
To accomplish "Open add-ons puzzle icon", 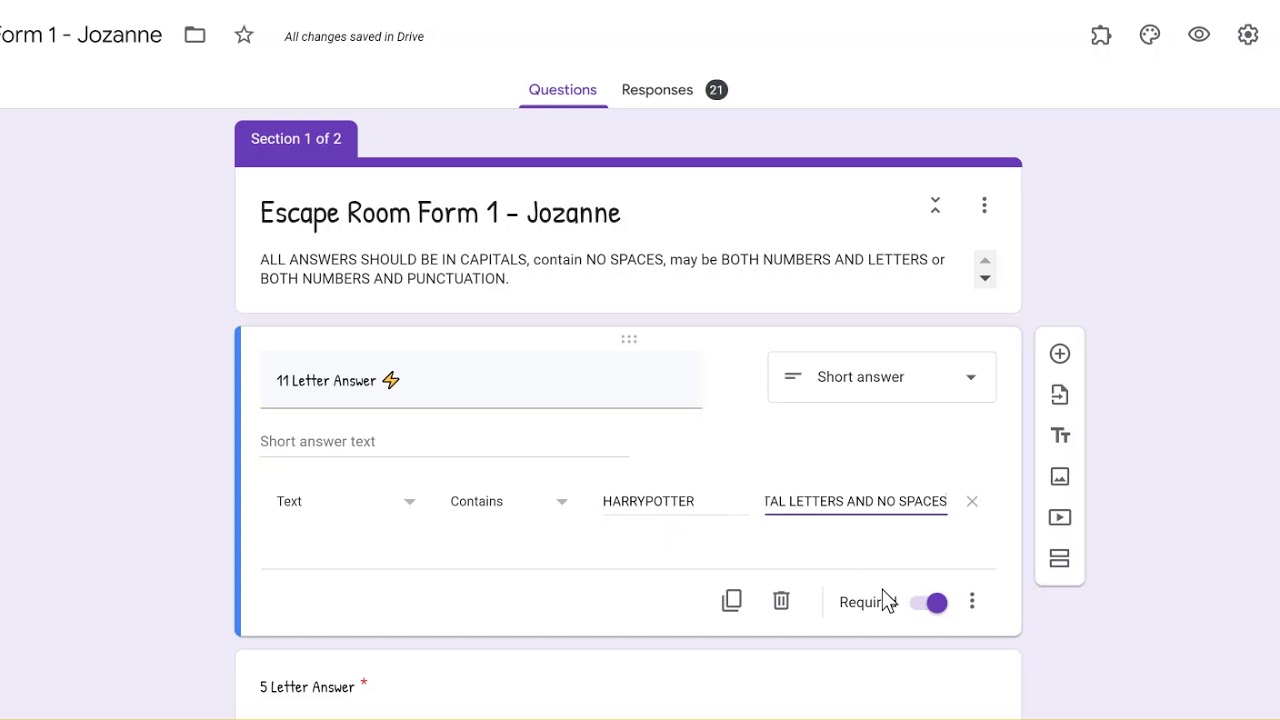I will 1101,35.
